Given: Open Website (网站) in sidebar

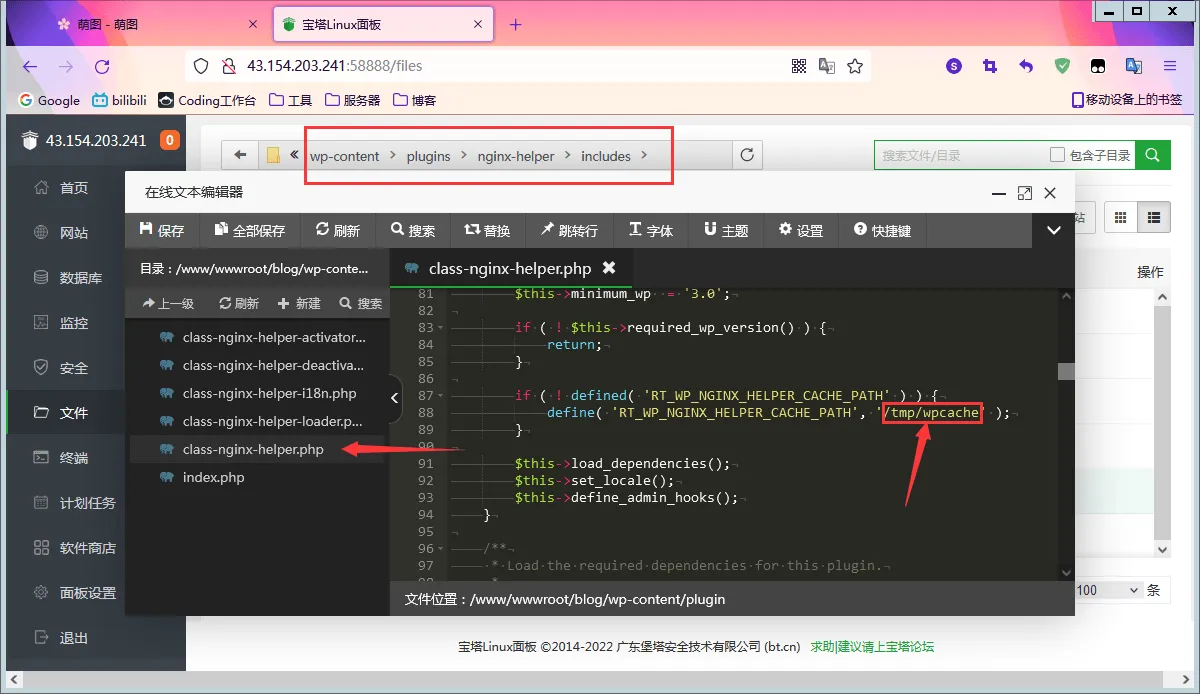Looking at the screenshot, I should [61, 232].
